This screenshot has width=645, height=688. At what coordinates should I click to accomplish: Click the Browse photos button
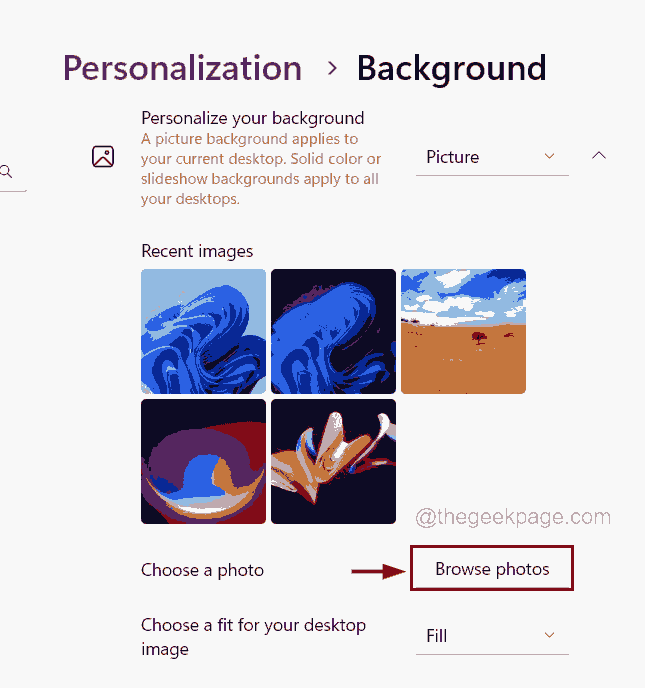tap(492, 569)
